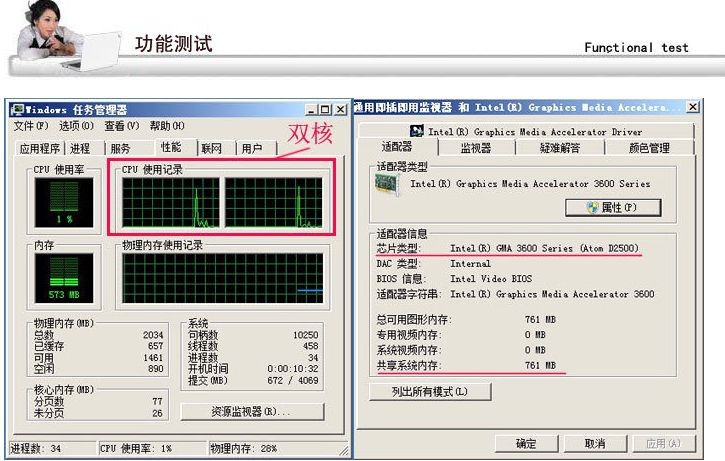
Task: Open the 帮助(H) menu in Task Manager
Action: click(167, 126)
